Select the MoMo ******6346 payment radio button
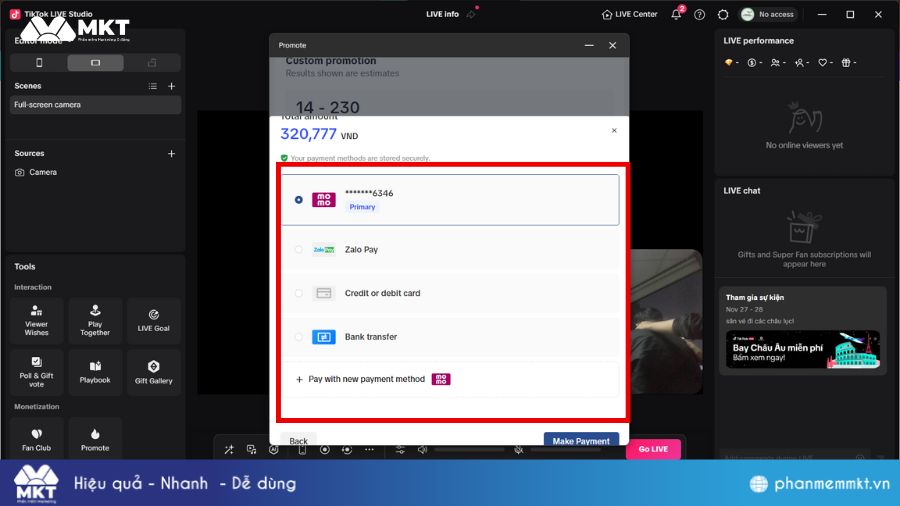 coord(298,200)
